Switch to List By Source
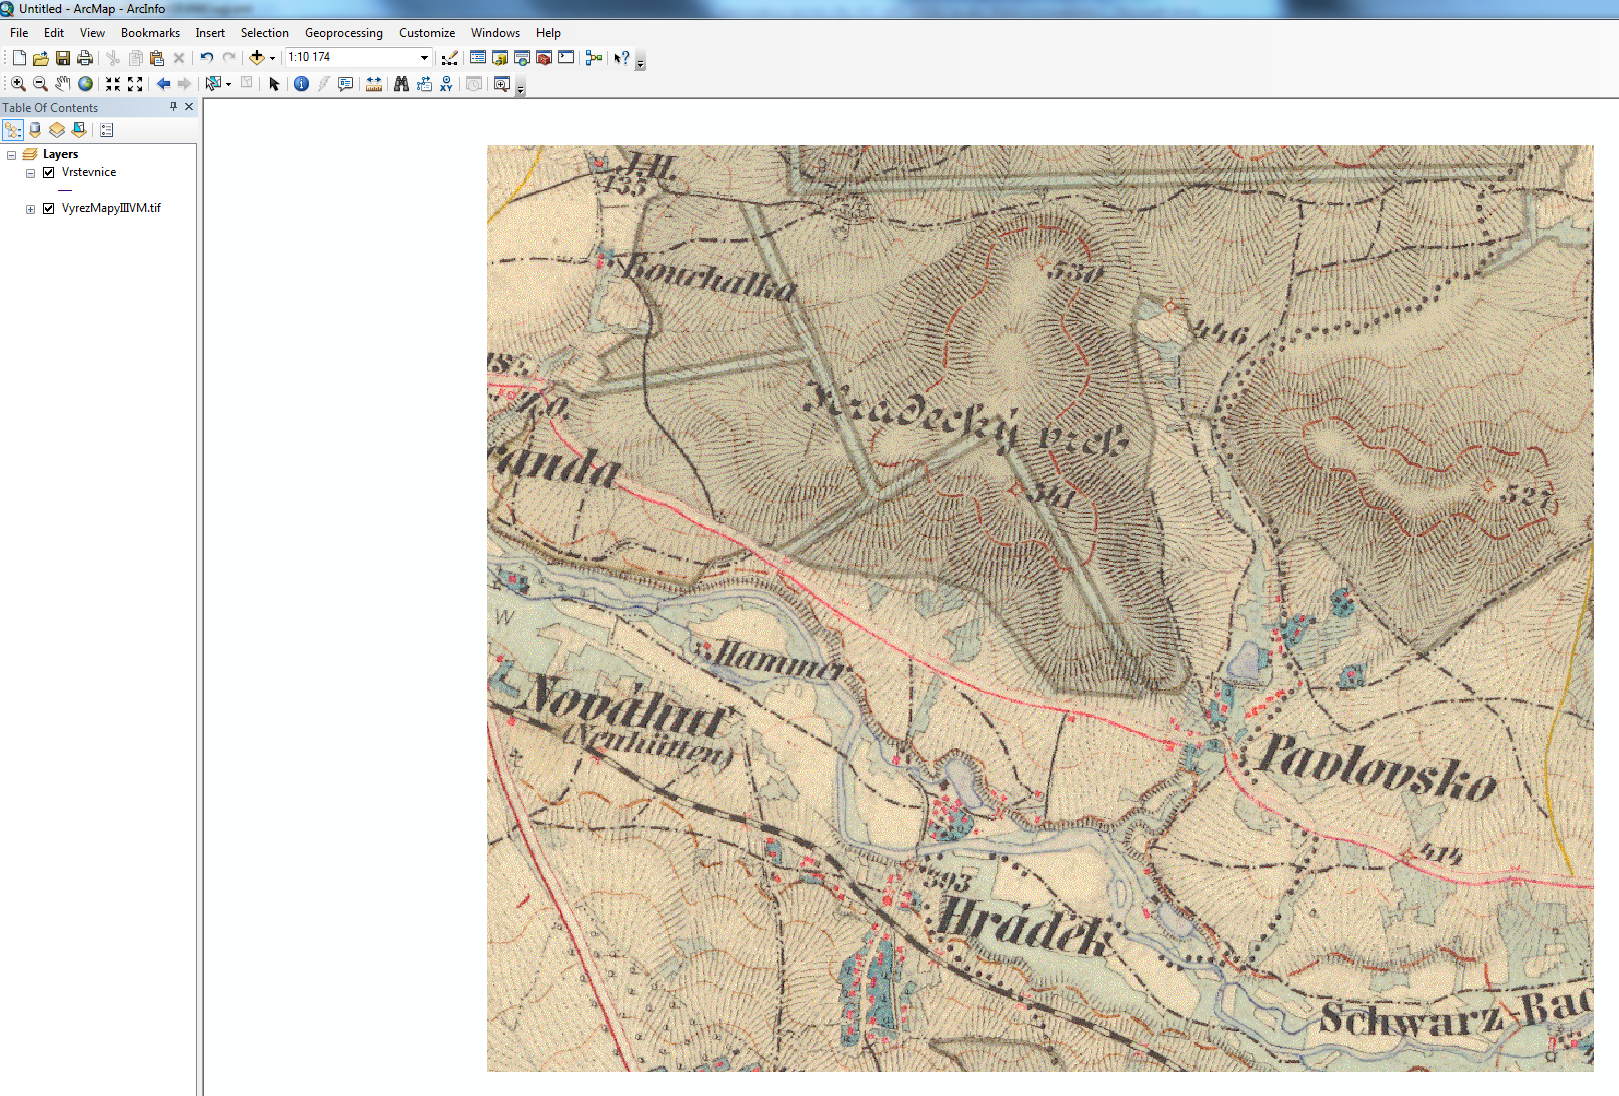1619x1096 pixels. (x=35, y=130)
